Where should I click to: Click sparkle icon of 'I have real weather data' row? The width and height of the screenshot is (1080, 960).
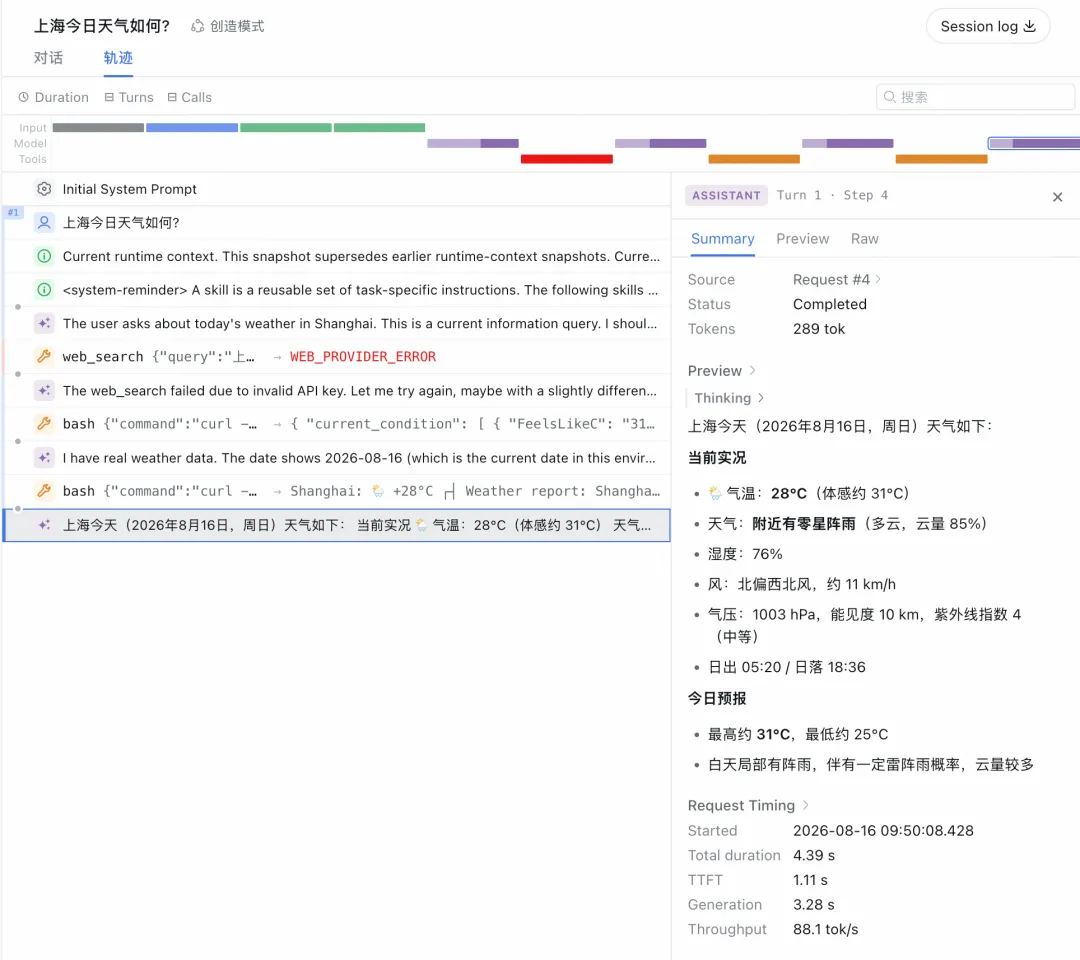(x=44, y=457)
